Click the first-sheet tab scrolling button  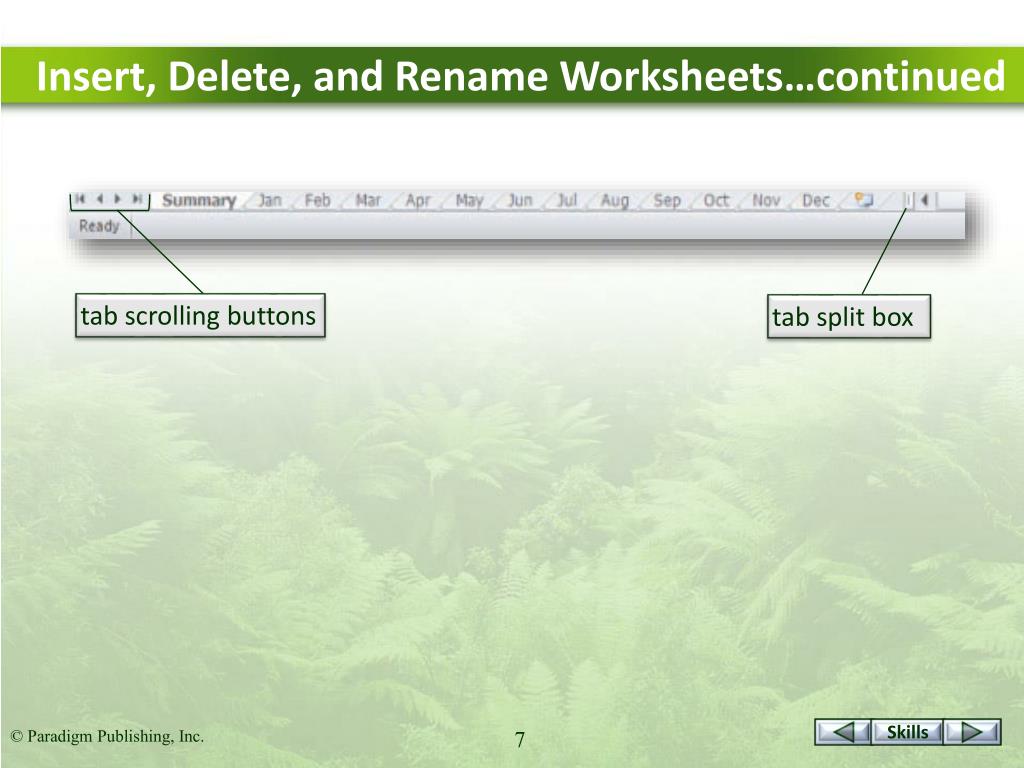click(80, 199)
